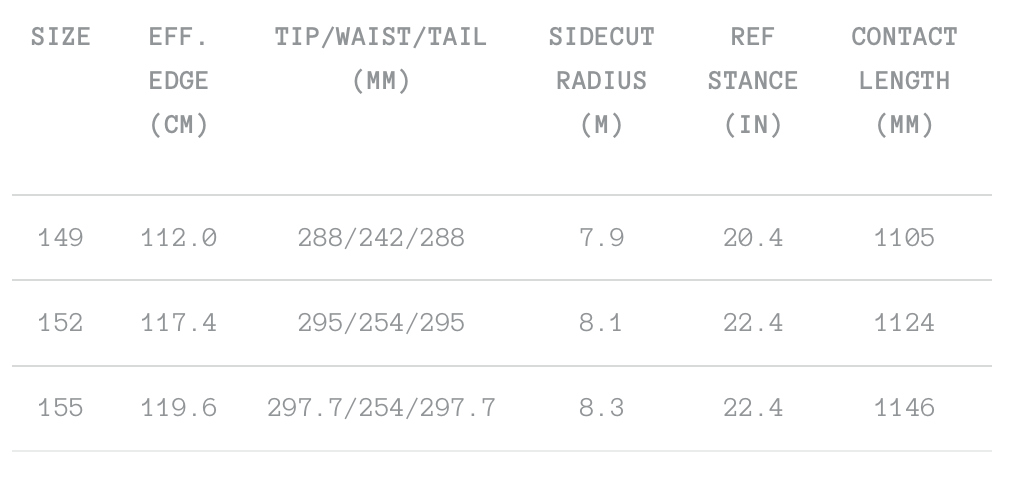Select the 152 size cell
The image size is (1024, 500).
[x=61, y=323]
